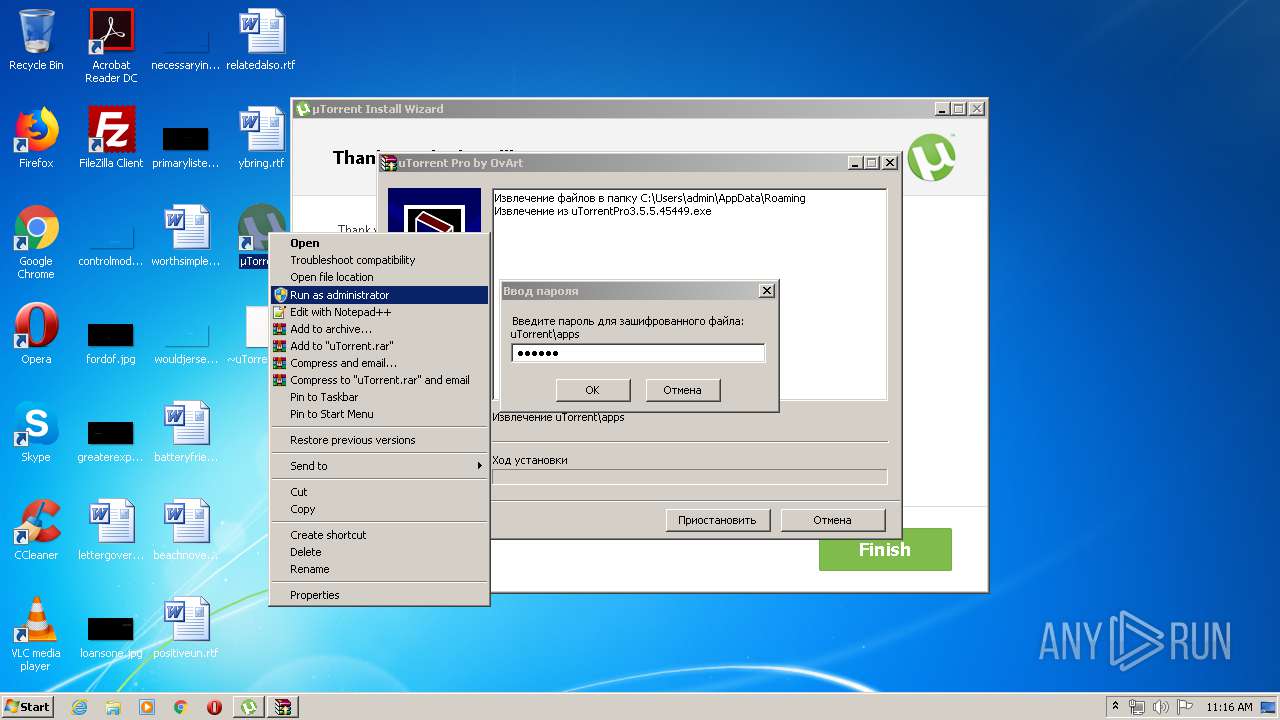
Task: Launch the Firefox desktop shortcut
Action: point(36,138)
